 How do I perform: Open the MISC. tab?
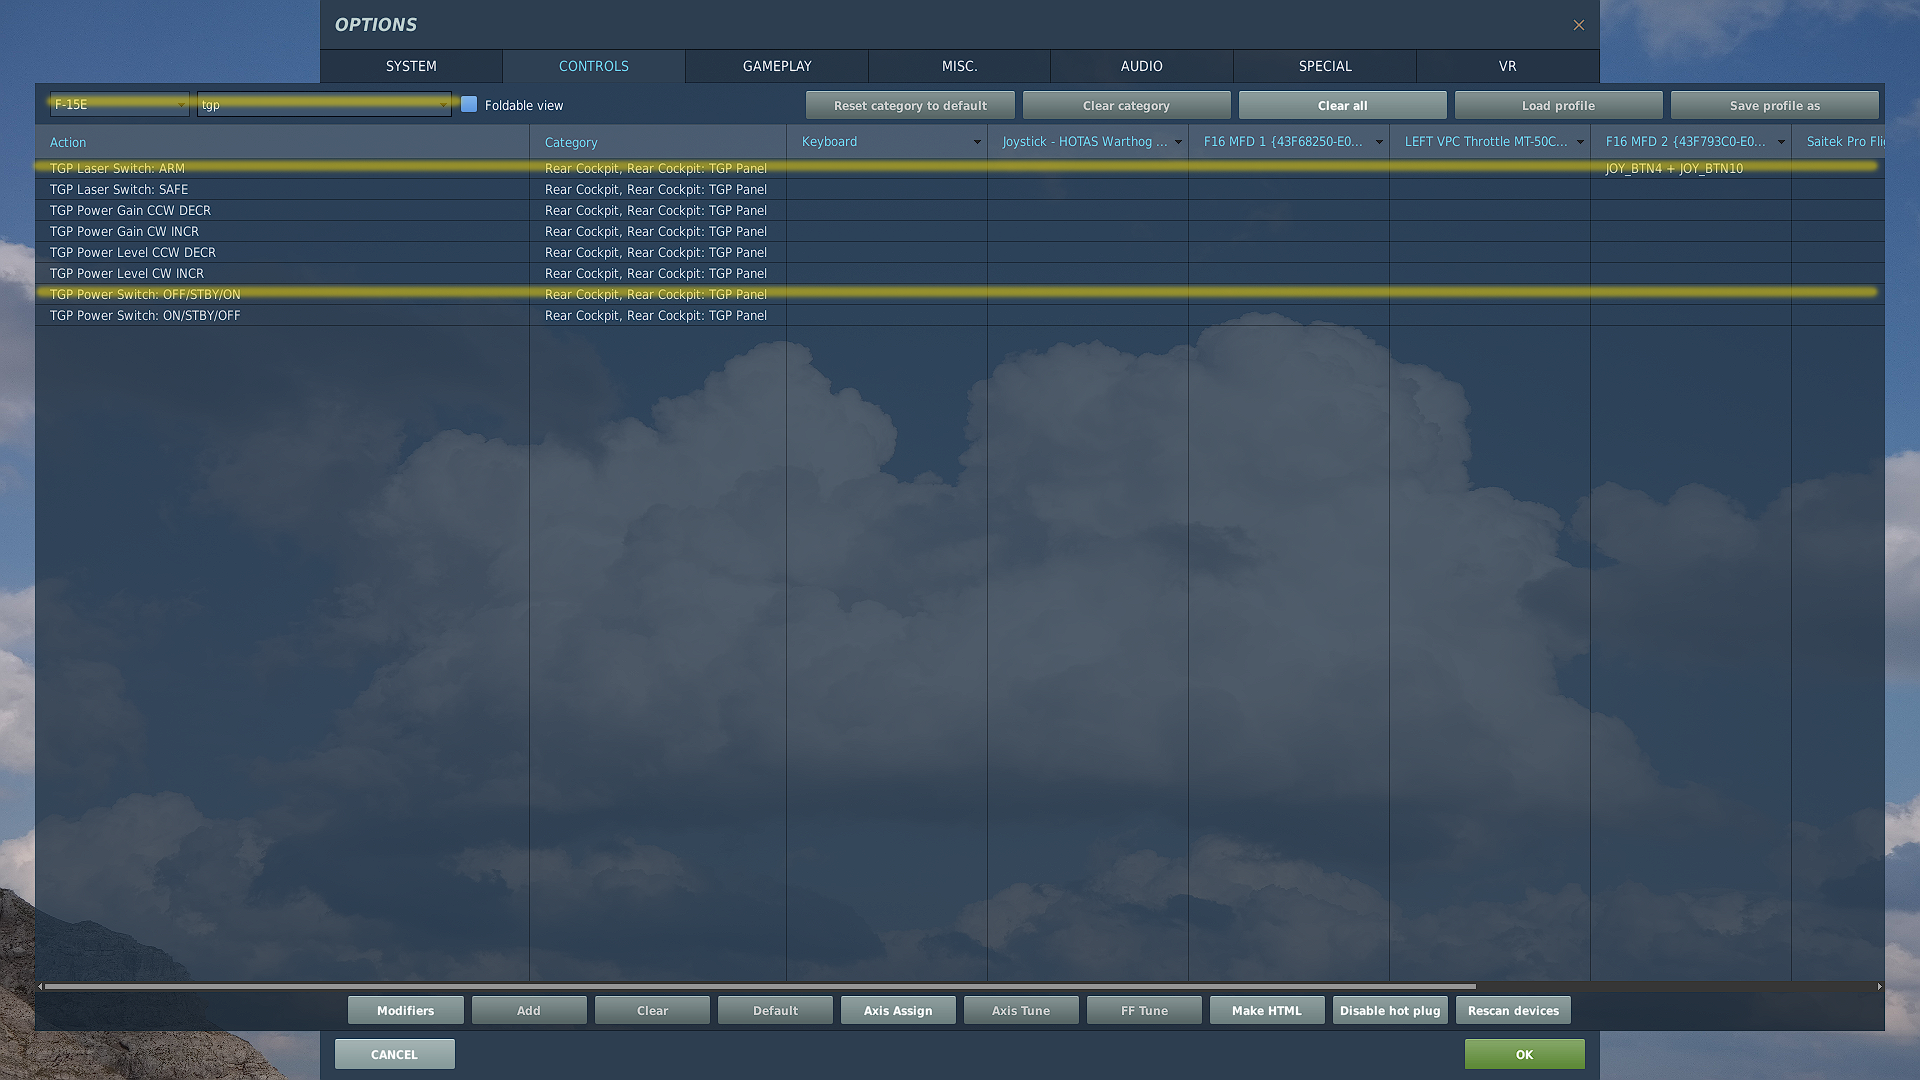point(960,66)
